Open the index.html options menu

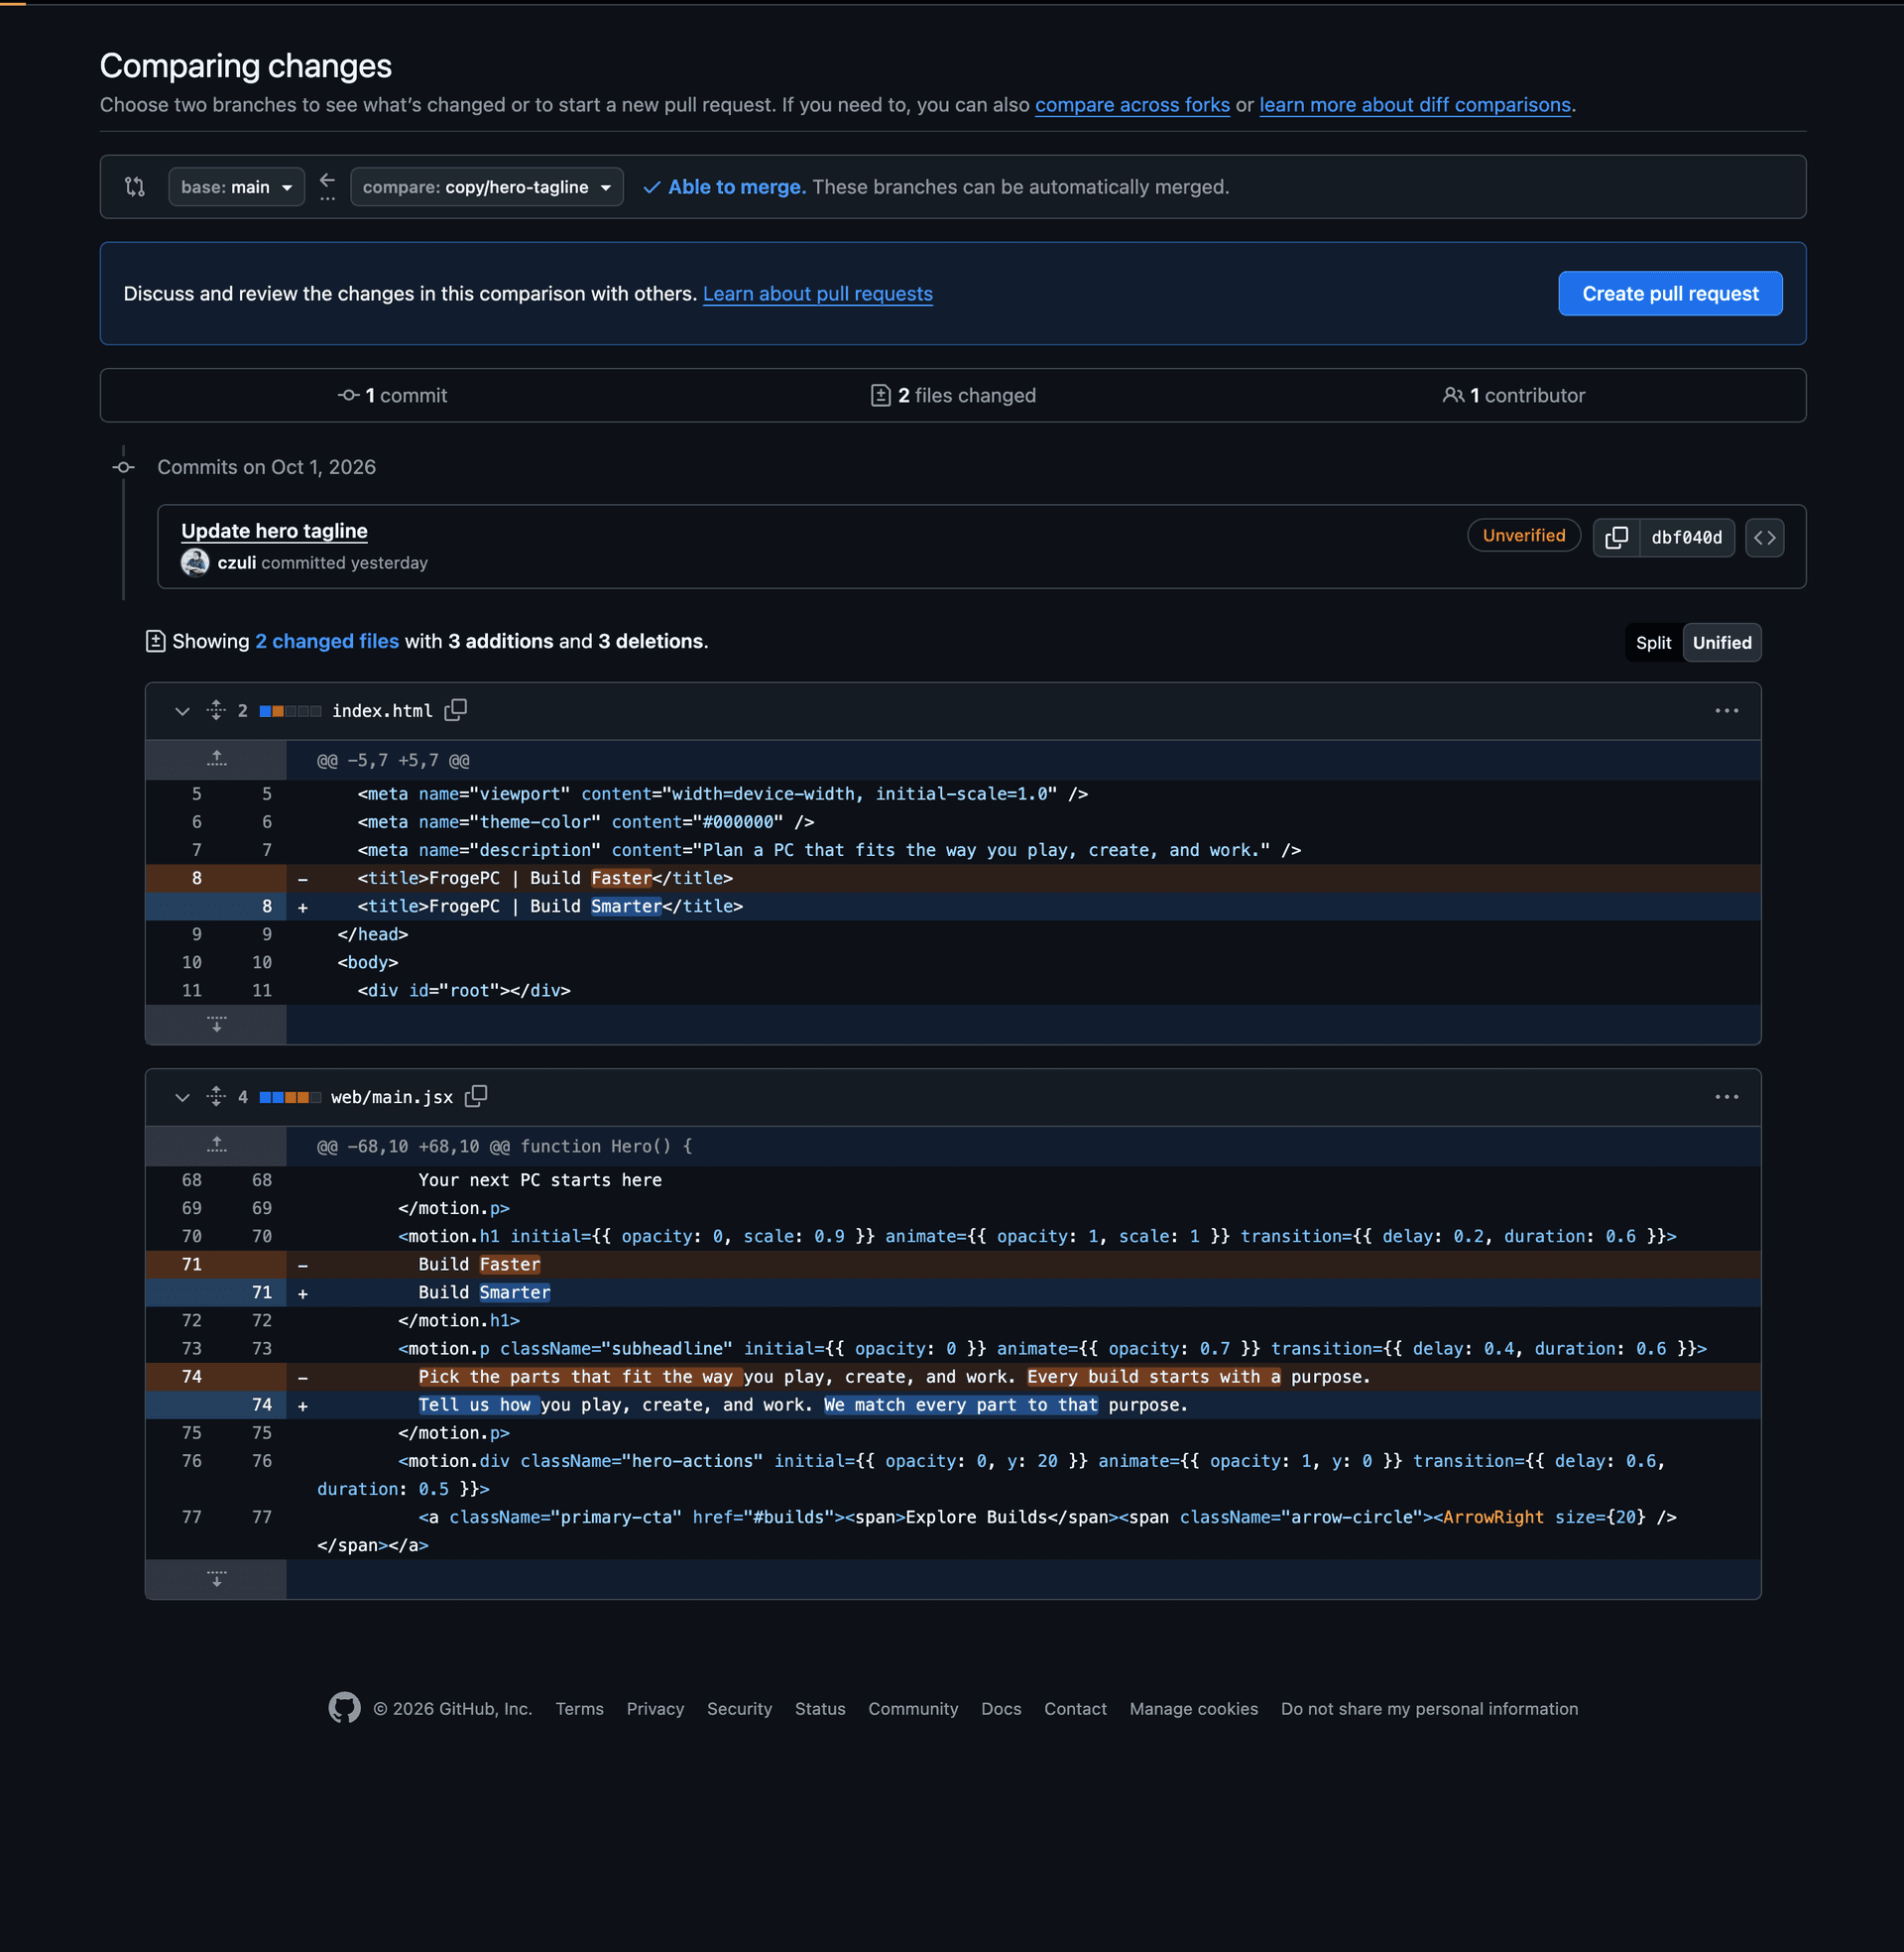tap(1726, 710)
